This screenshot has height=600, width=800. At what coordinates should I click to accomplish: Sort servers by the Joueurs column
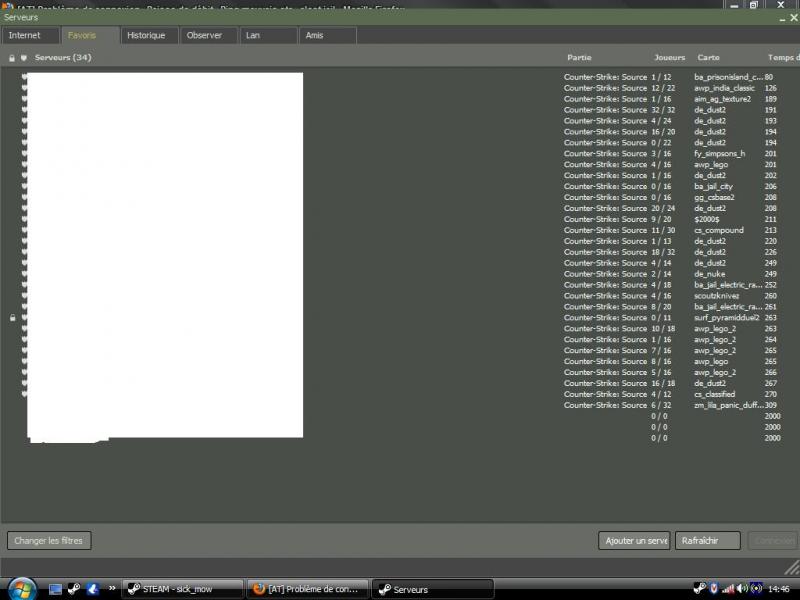coord(669,58)
